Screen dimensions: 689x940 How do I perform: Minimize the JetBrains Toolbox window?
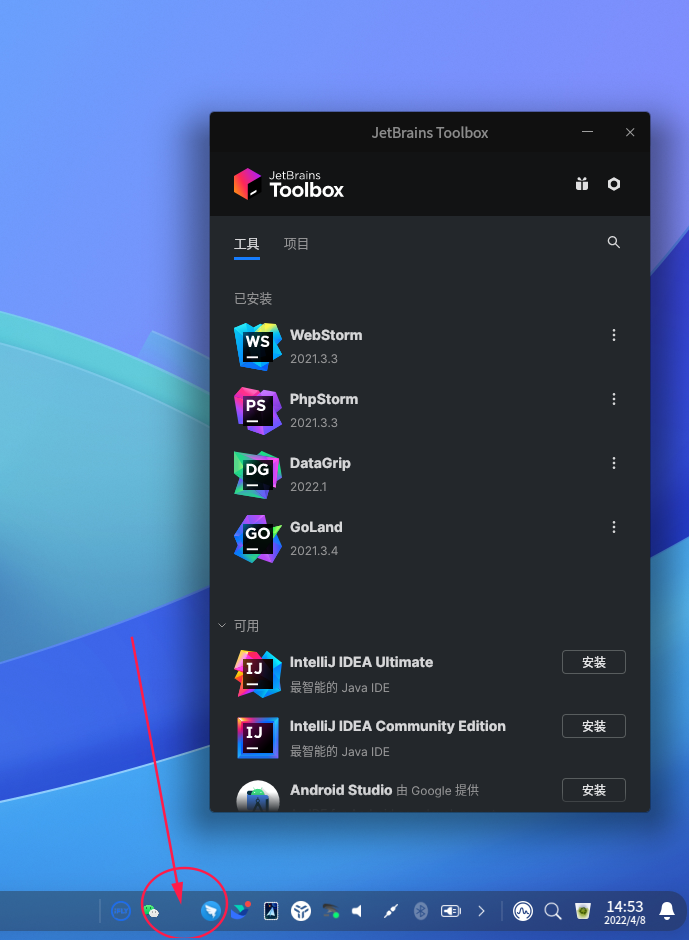point(588,132)
